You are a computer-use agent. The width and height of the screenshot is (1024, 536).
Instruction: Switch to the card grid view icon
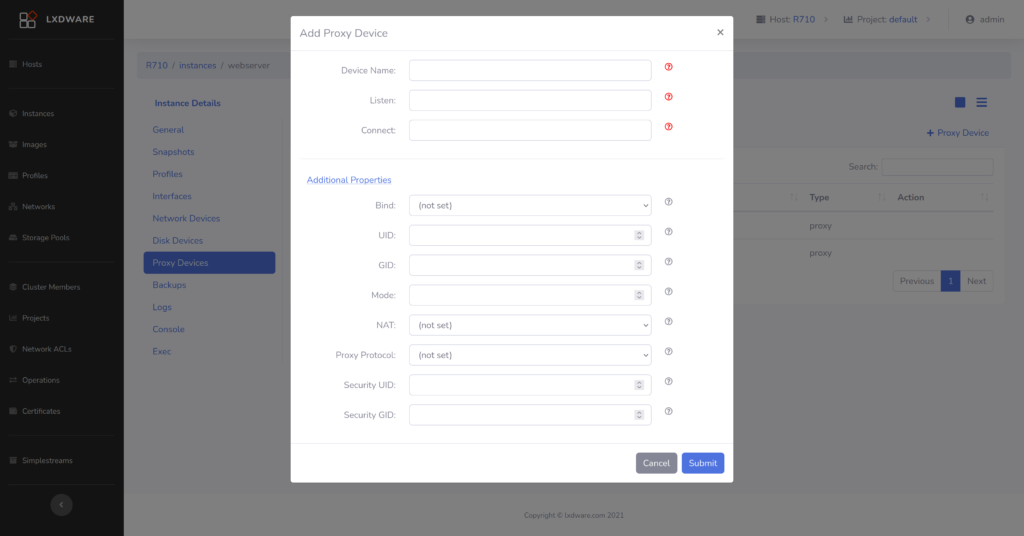click(x=960, y=102)
